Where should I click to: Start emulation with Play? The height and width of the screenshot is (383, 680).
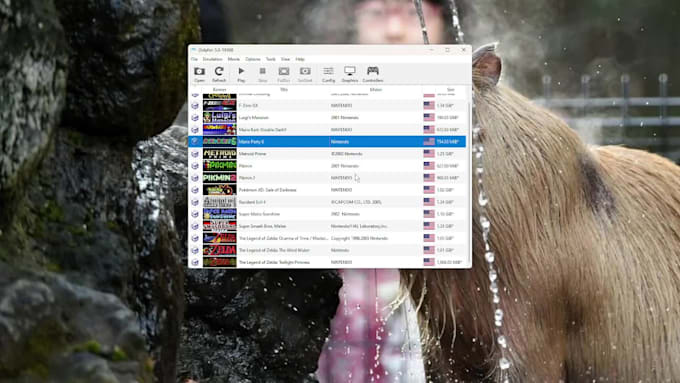click(x=241, y=74)
